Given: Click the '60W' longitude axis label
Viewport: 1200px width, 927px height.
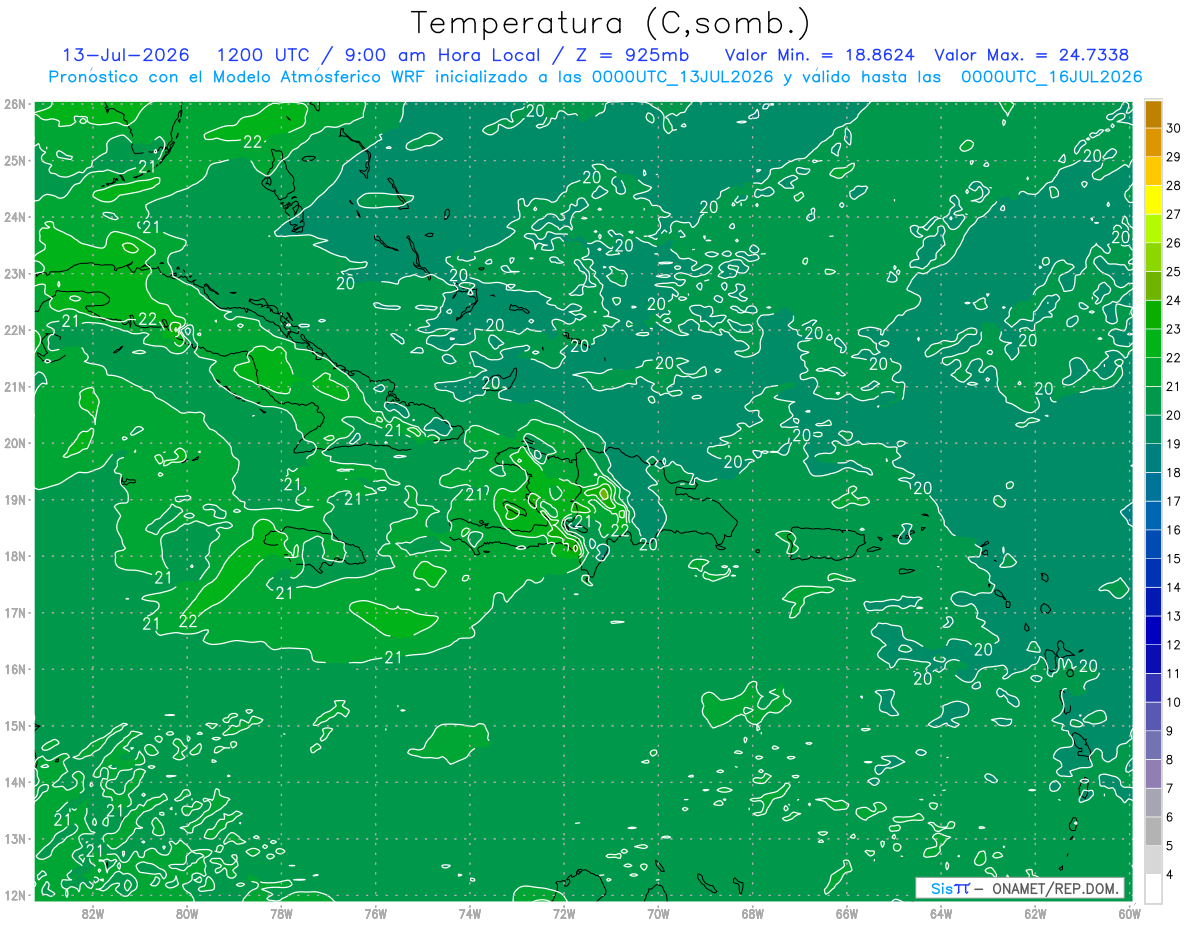Looking at the screenshot, I should click(x=1129, y=913).
